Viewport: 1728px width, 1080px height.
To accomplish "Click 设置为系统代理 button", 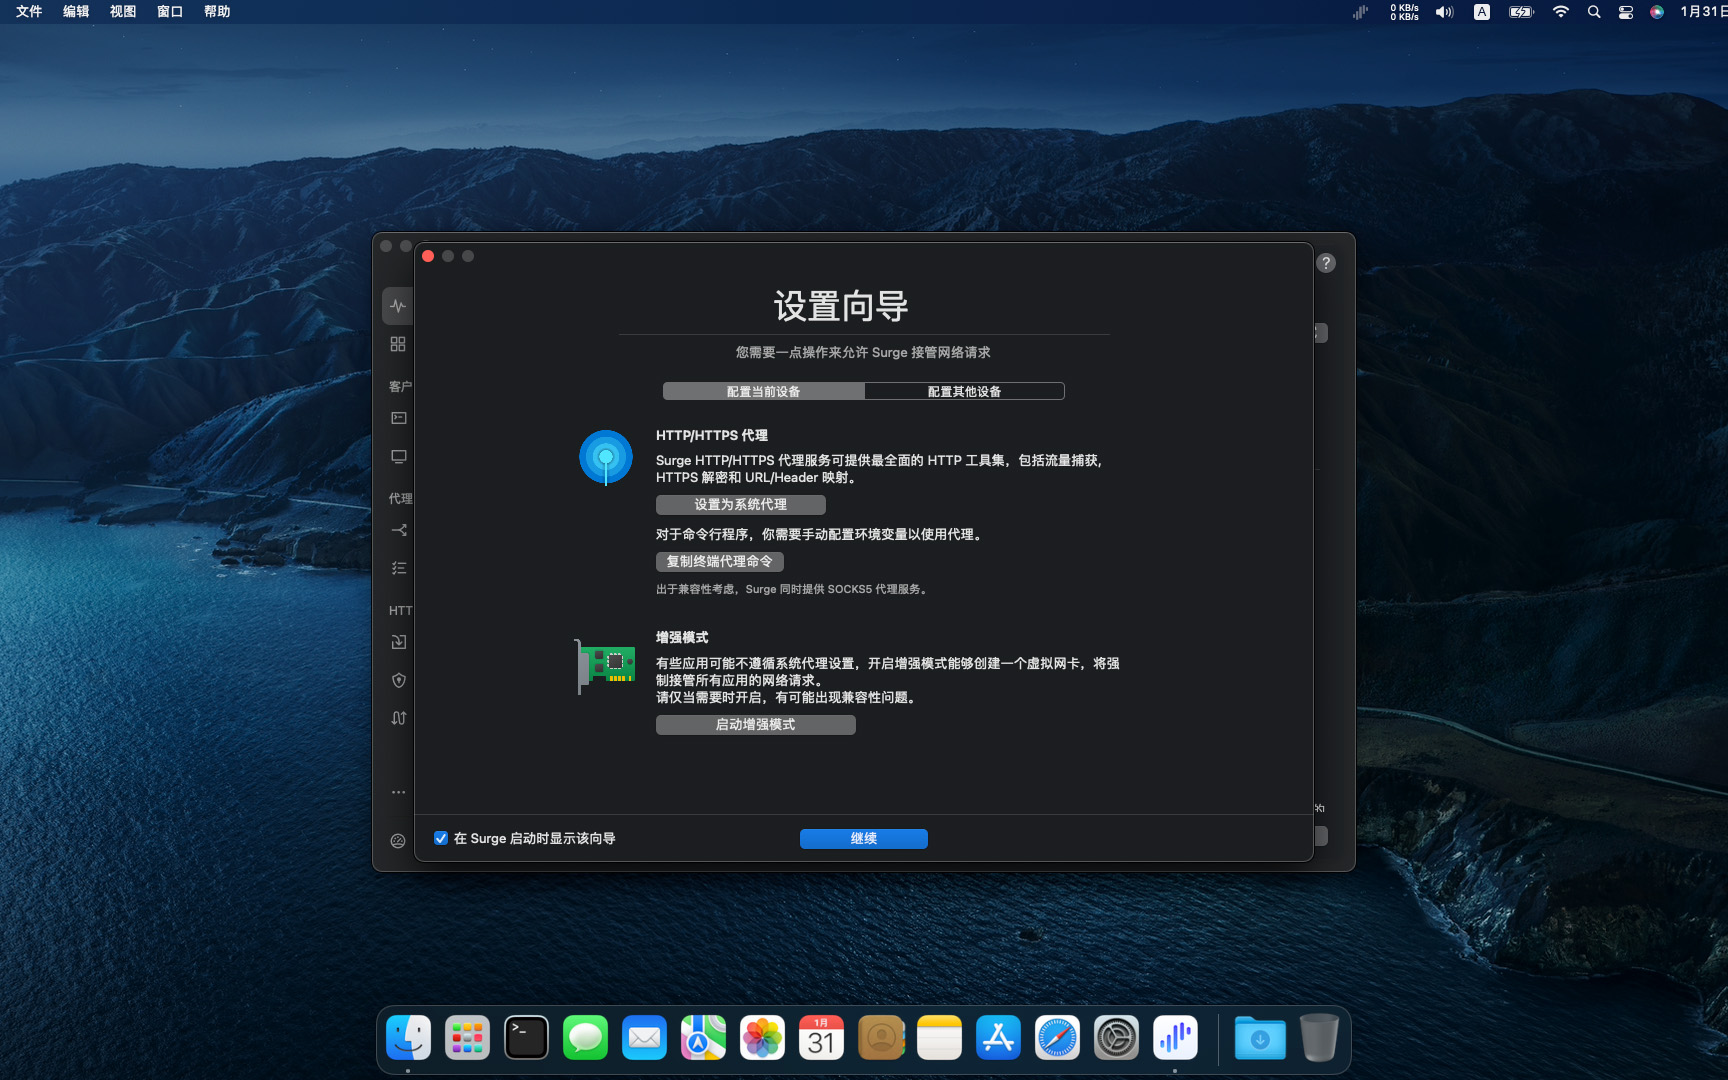I will pyautogui.click(x=741, y=505).
